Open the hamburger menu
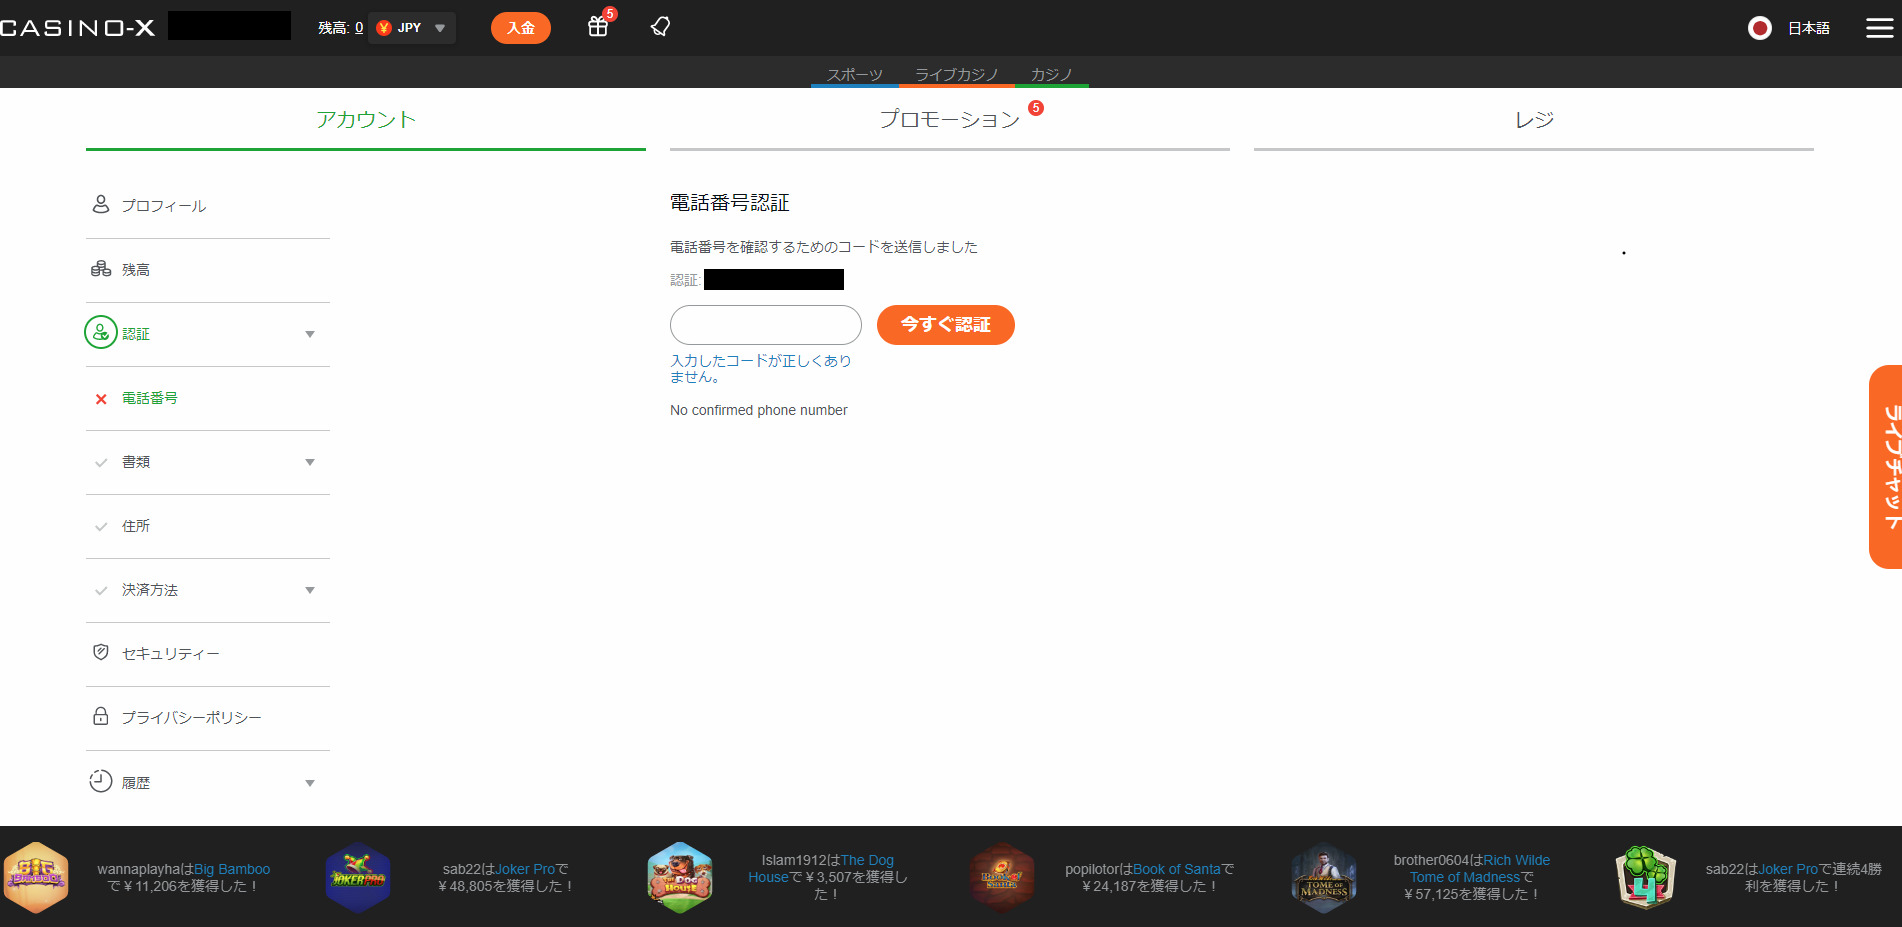The width and height of the screenshot is (1902, 927). (1879, 28)
